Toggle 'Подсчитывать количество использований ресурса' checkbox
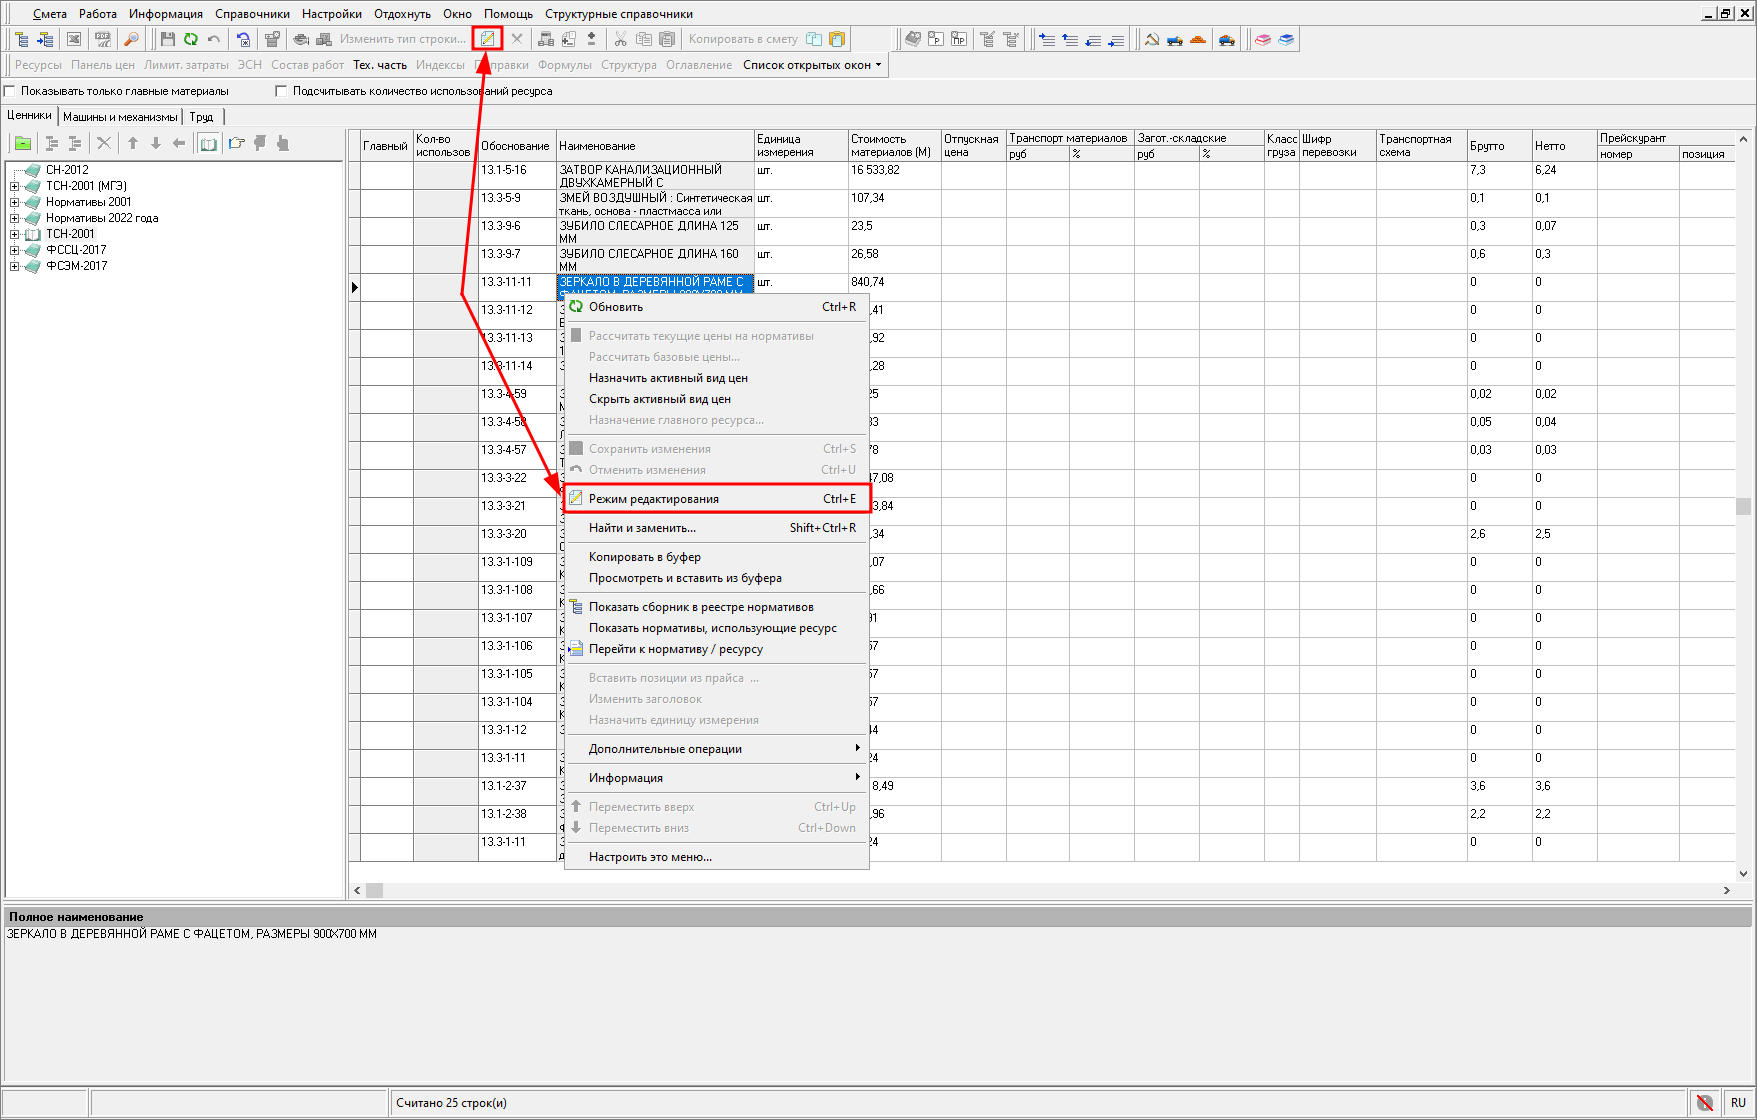1757x1120 pixels. [281, 91]
